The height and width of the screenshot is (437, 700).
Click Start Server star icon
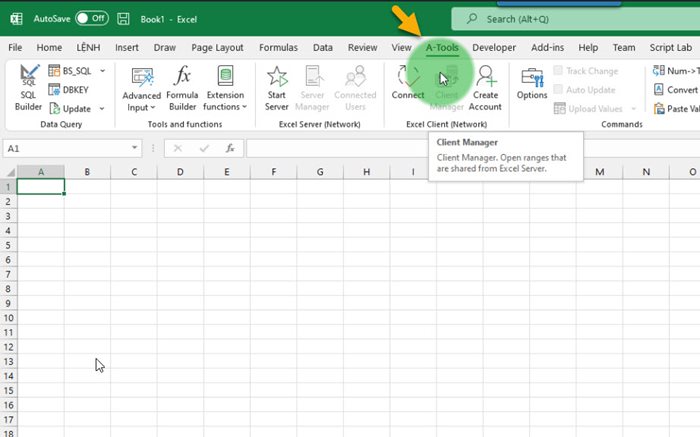pos(277,76)
